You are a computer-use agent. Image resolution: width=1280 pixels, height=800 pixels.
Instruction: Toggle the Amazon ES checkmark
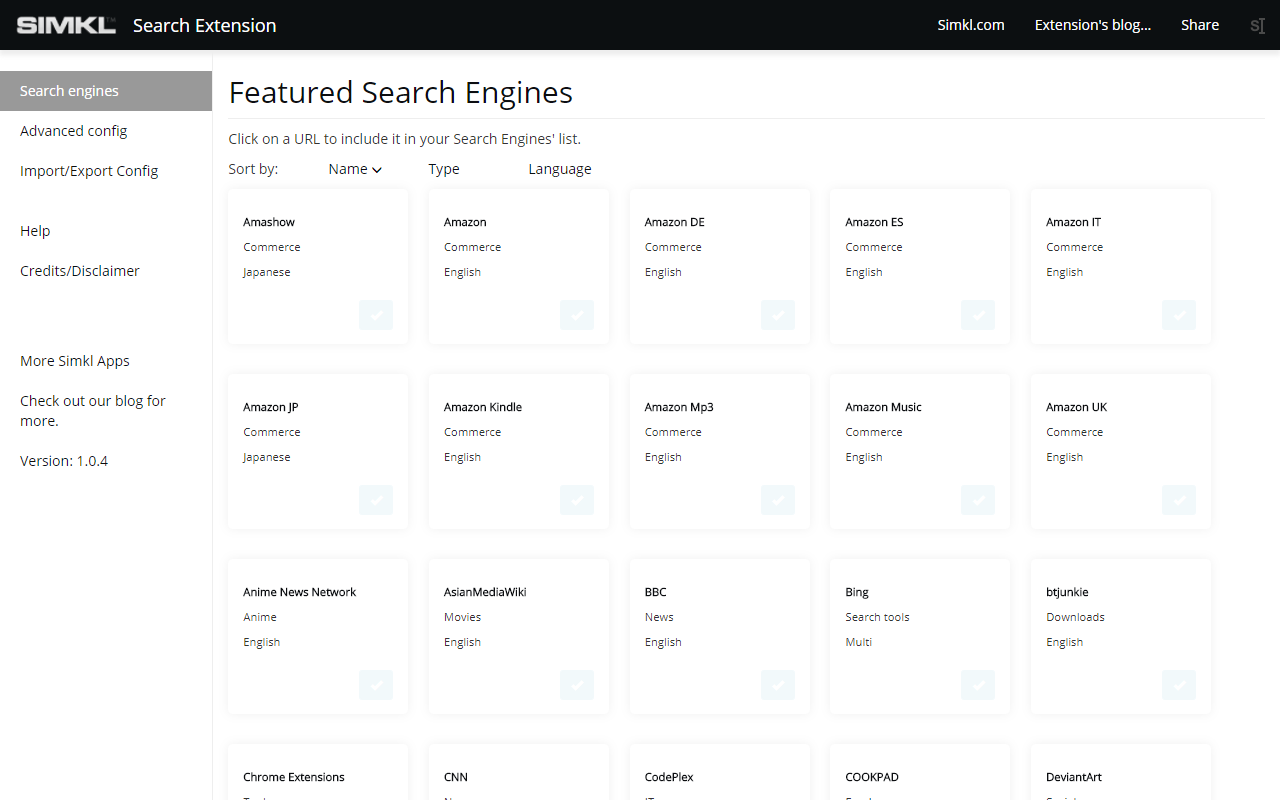978,315
